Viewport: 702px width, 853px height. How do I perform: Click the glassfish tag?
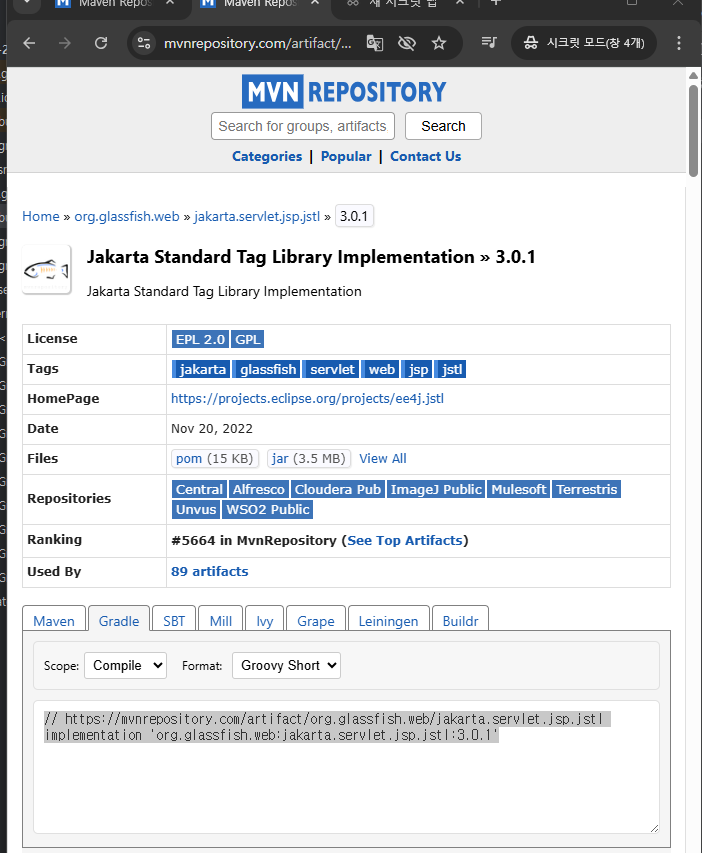click(267, 369)
